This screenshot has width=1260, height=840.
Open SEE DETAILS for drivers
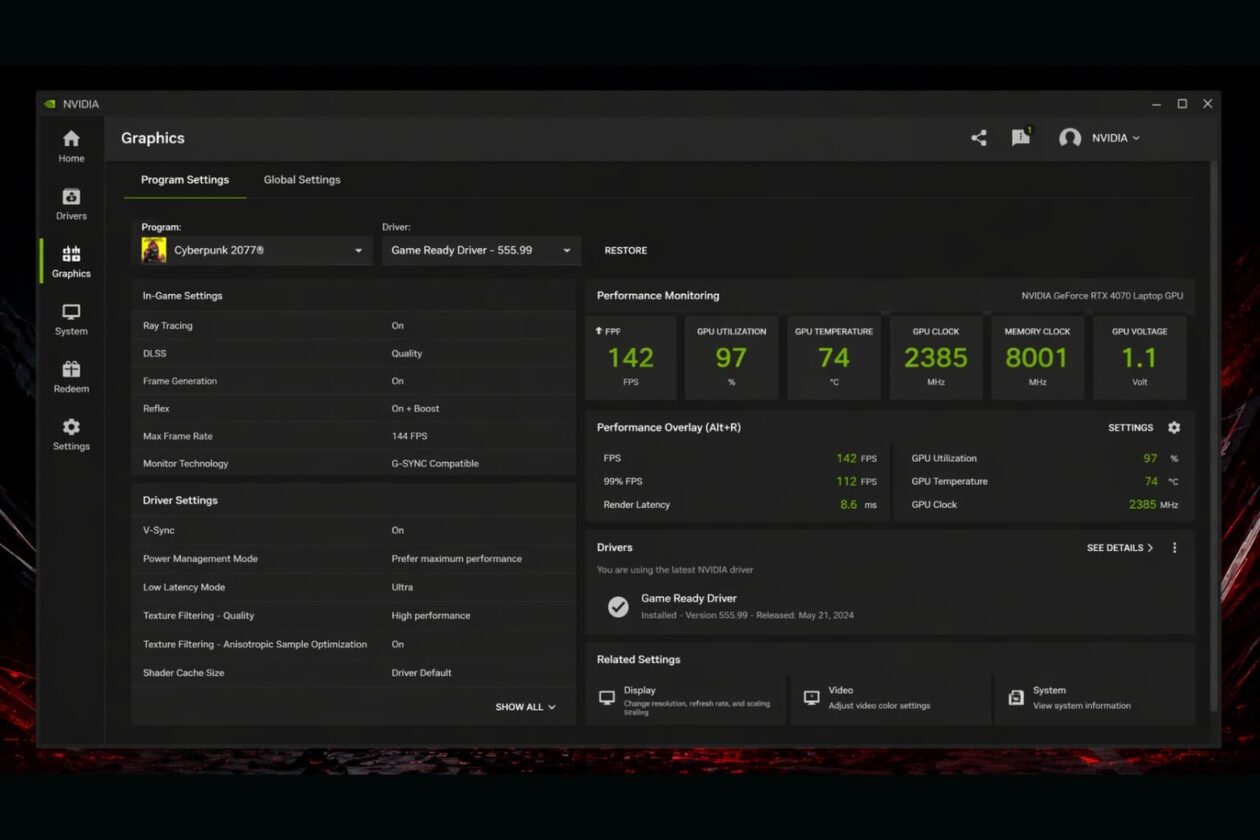[1120, 548]
